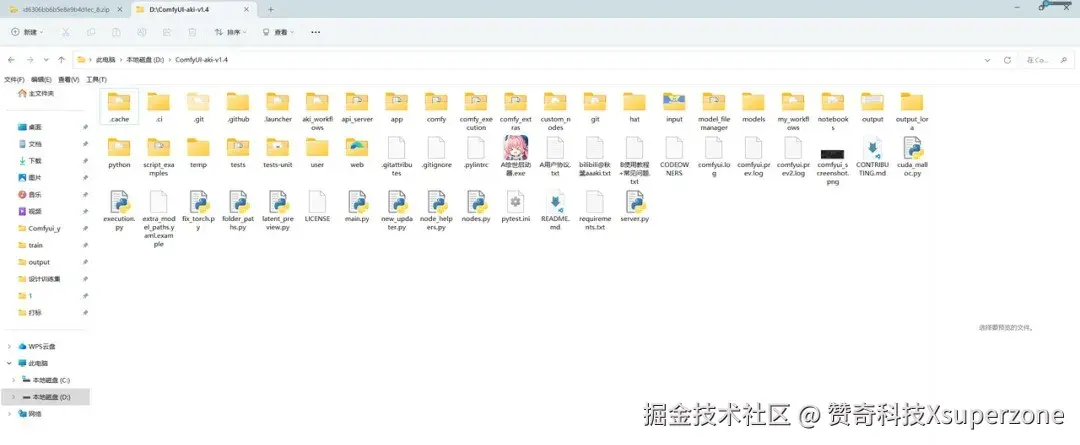Collapse the 此电脑 tree node
This screenshot has width=1080, height=445.
(9, 363)
